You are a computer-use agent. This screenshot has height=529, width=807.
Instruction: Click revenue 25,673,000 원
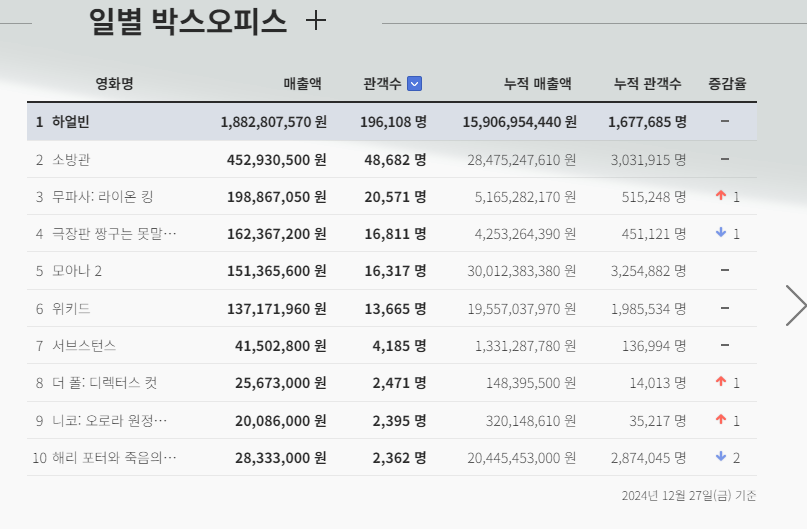click(x=280, y=383)
